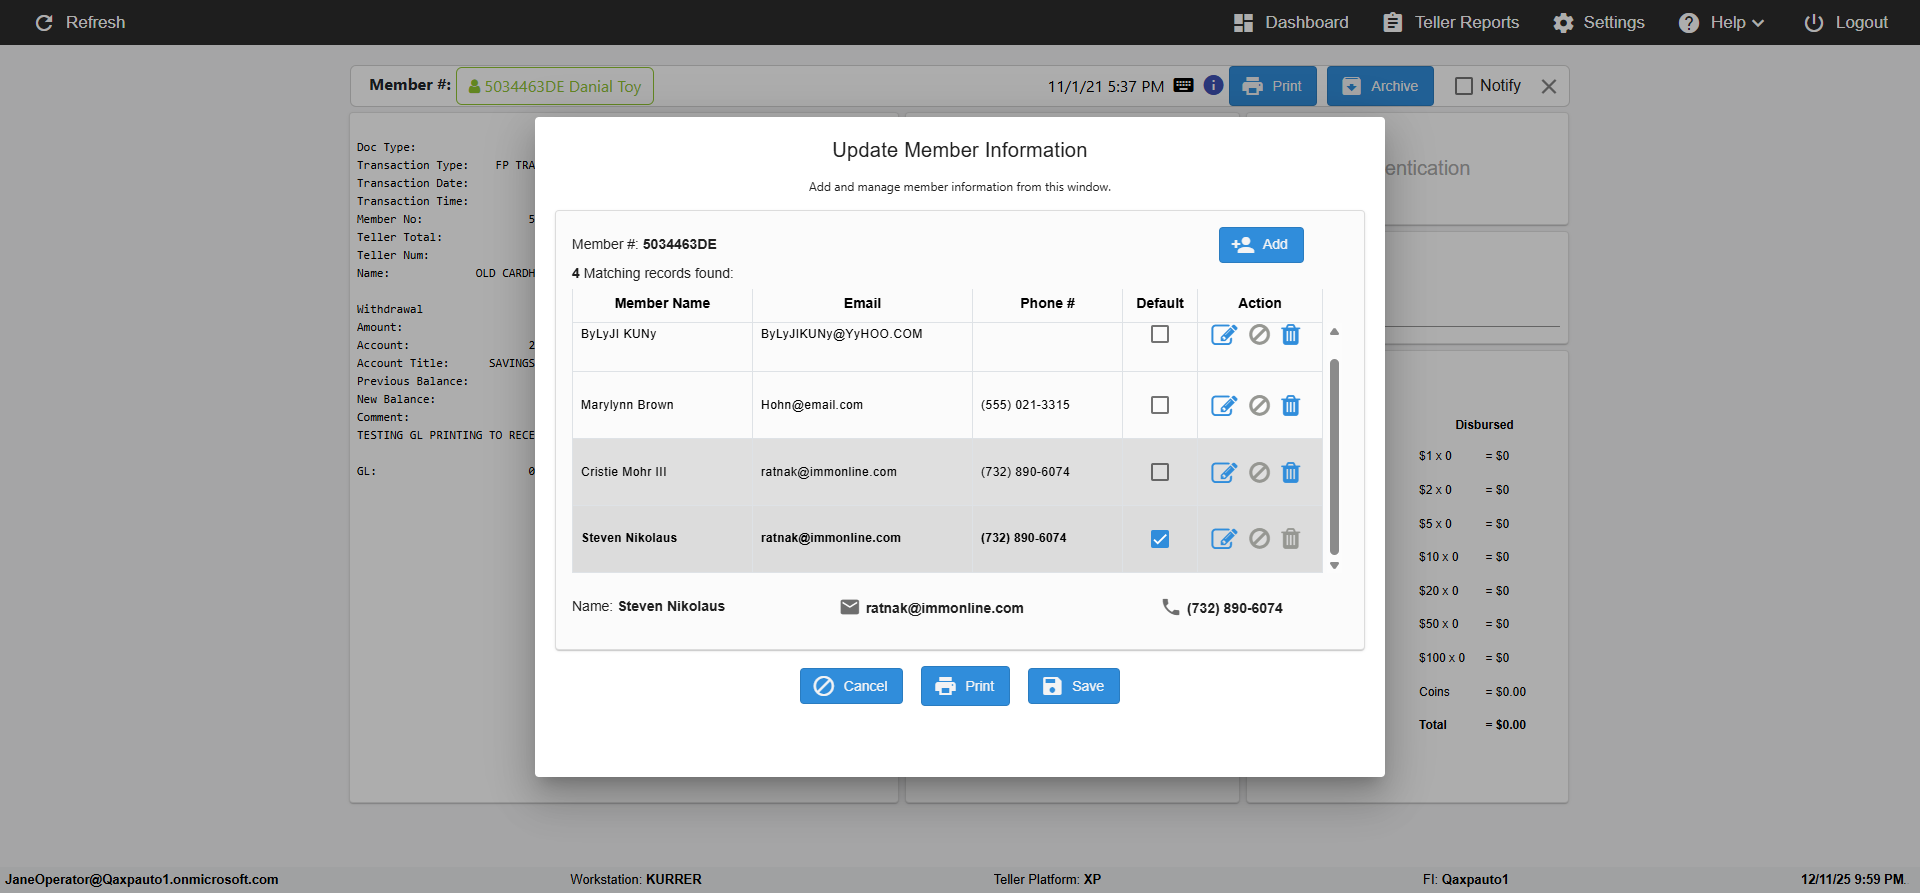Viewport: 1920px width, 893px height.
Task: Click member number 5034463DE in dialog
Action: tap(680, 244)
